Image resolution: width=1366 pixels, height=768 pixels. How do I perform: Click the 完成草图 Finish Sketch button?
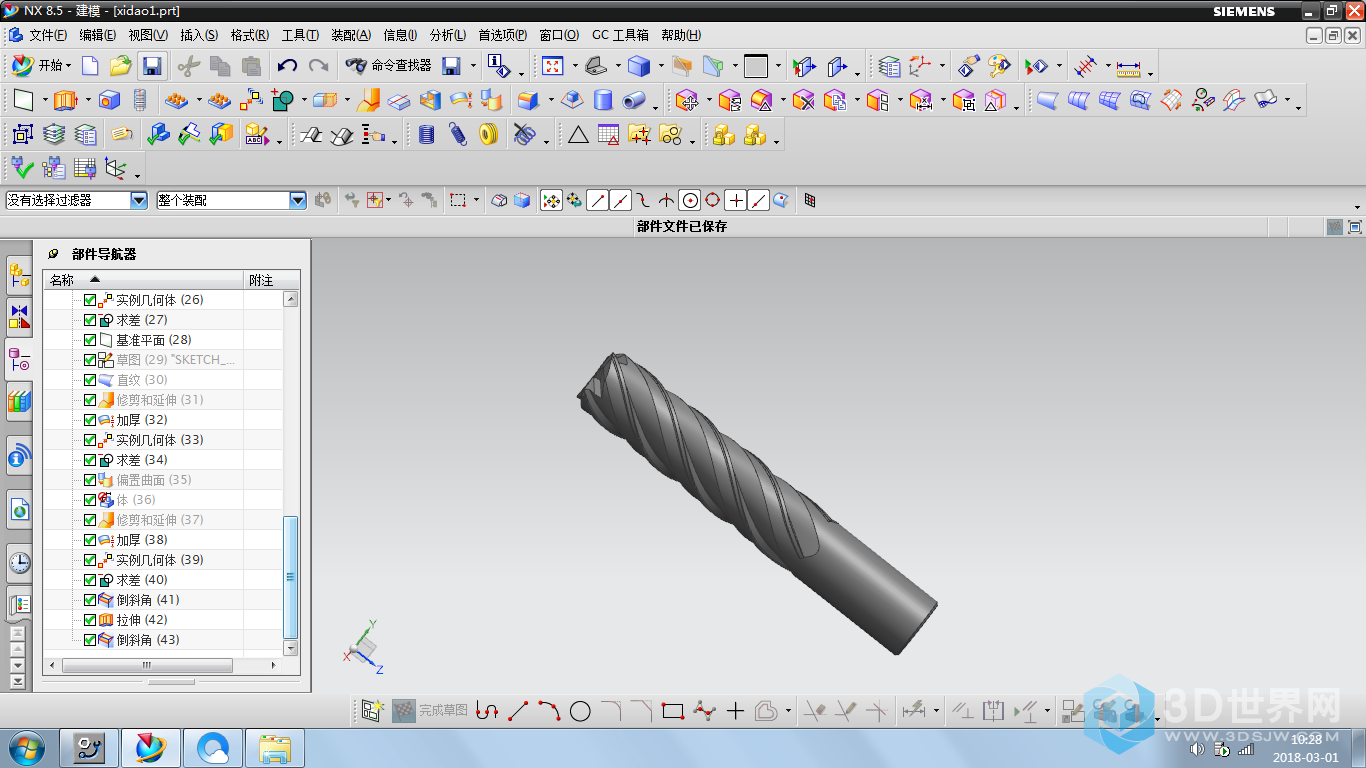click(x=430, y=711)
